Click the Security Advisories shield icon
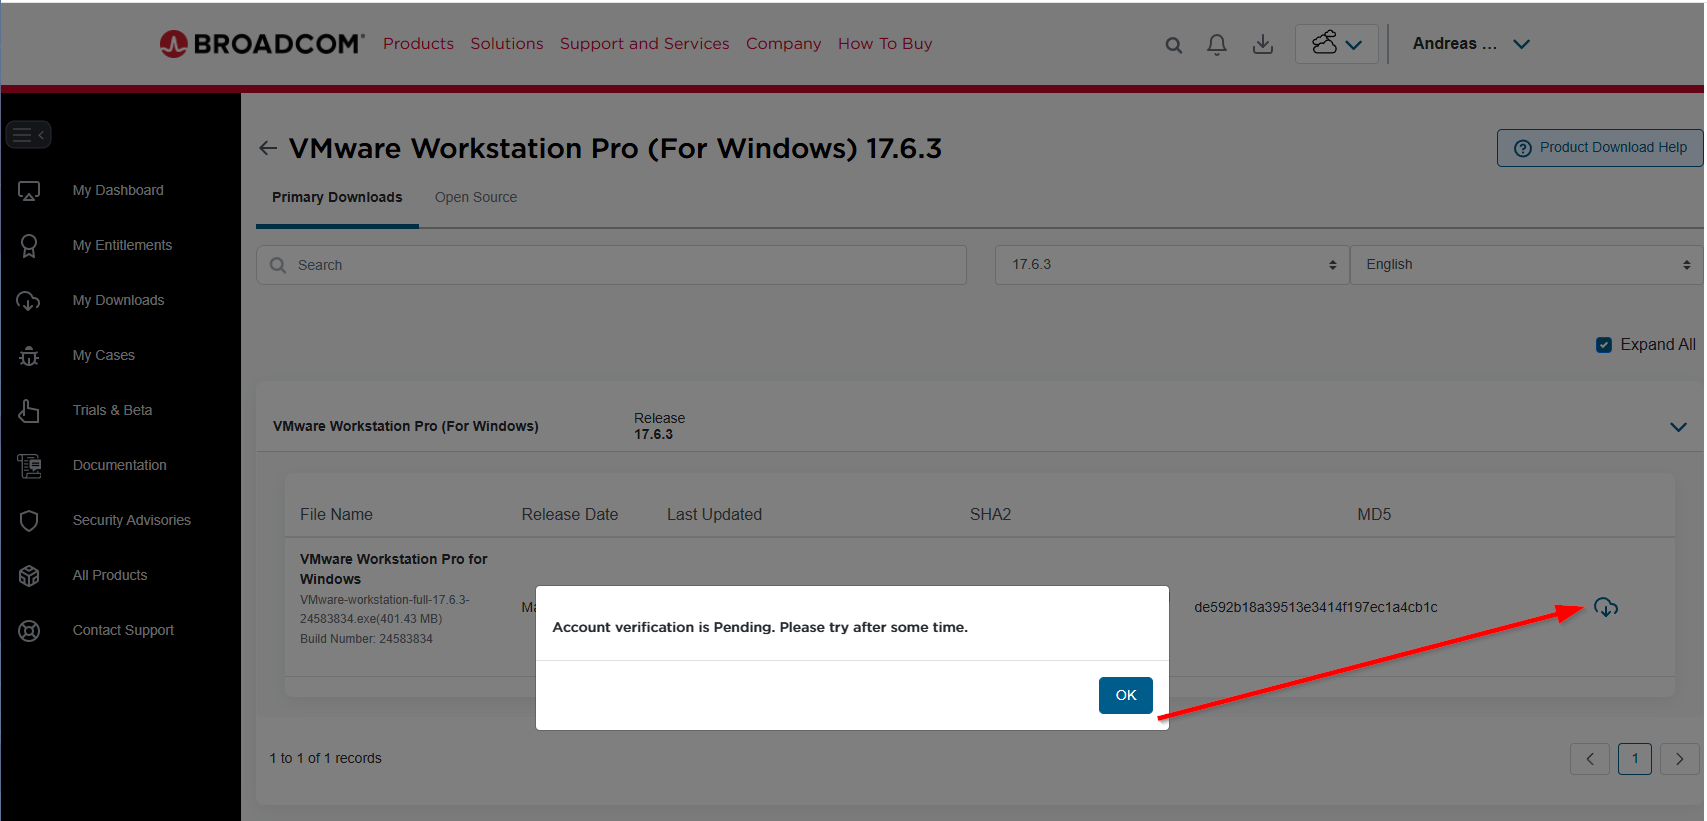Viewport: 1707px width, 821px height. point(29,521)
